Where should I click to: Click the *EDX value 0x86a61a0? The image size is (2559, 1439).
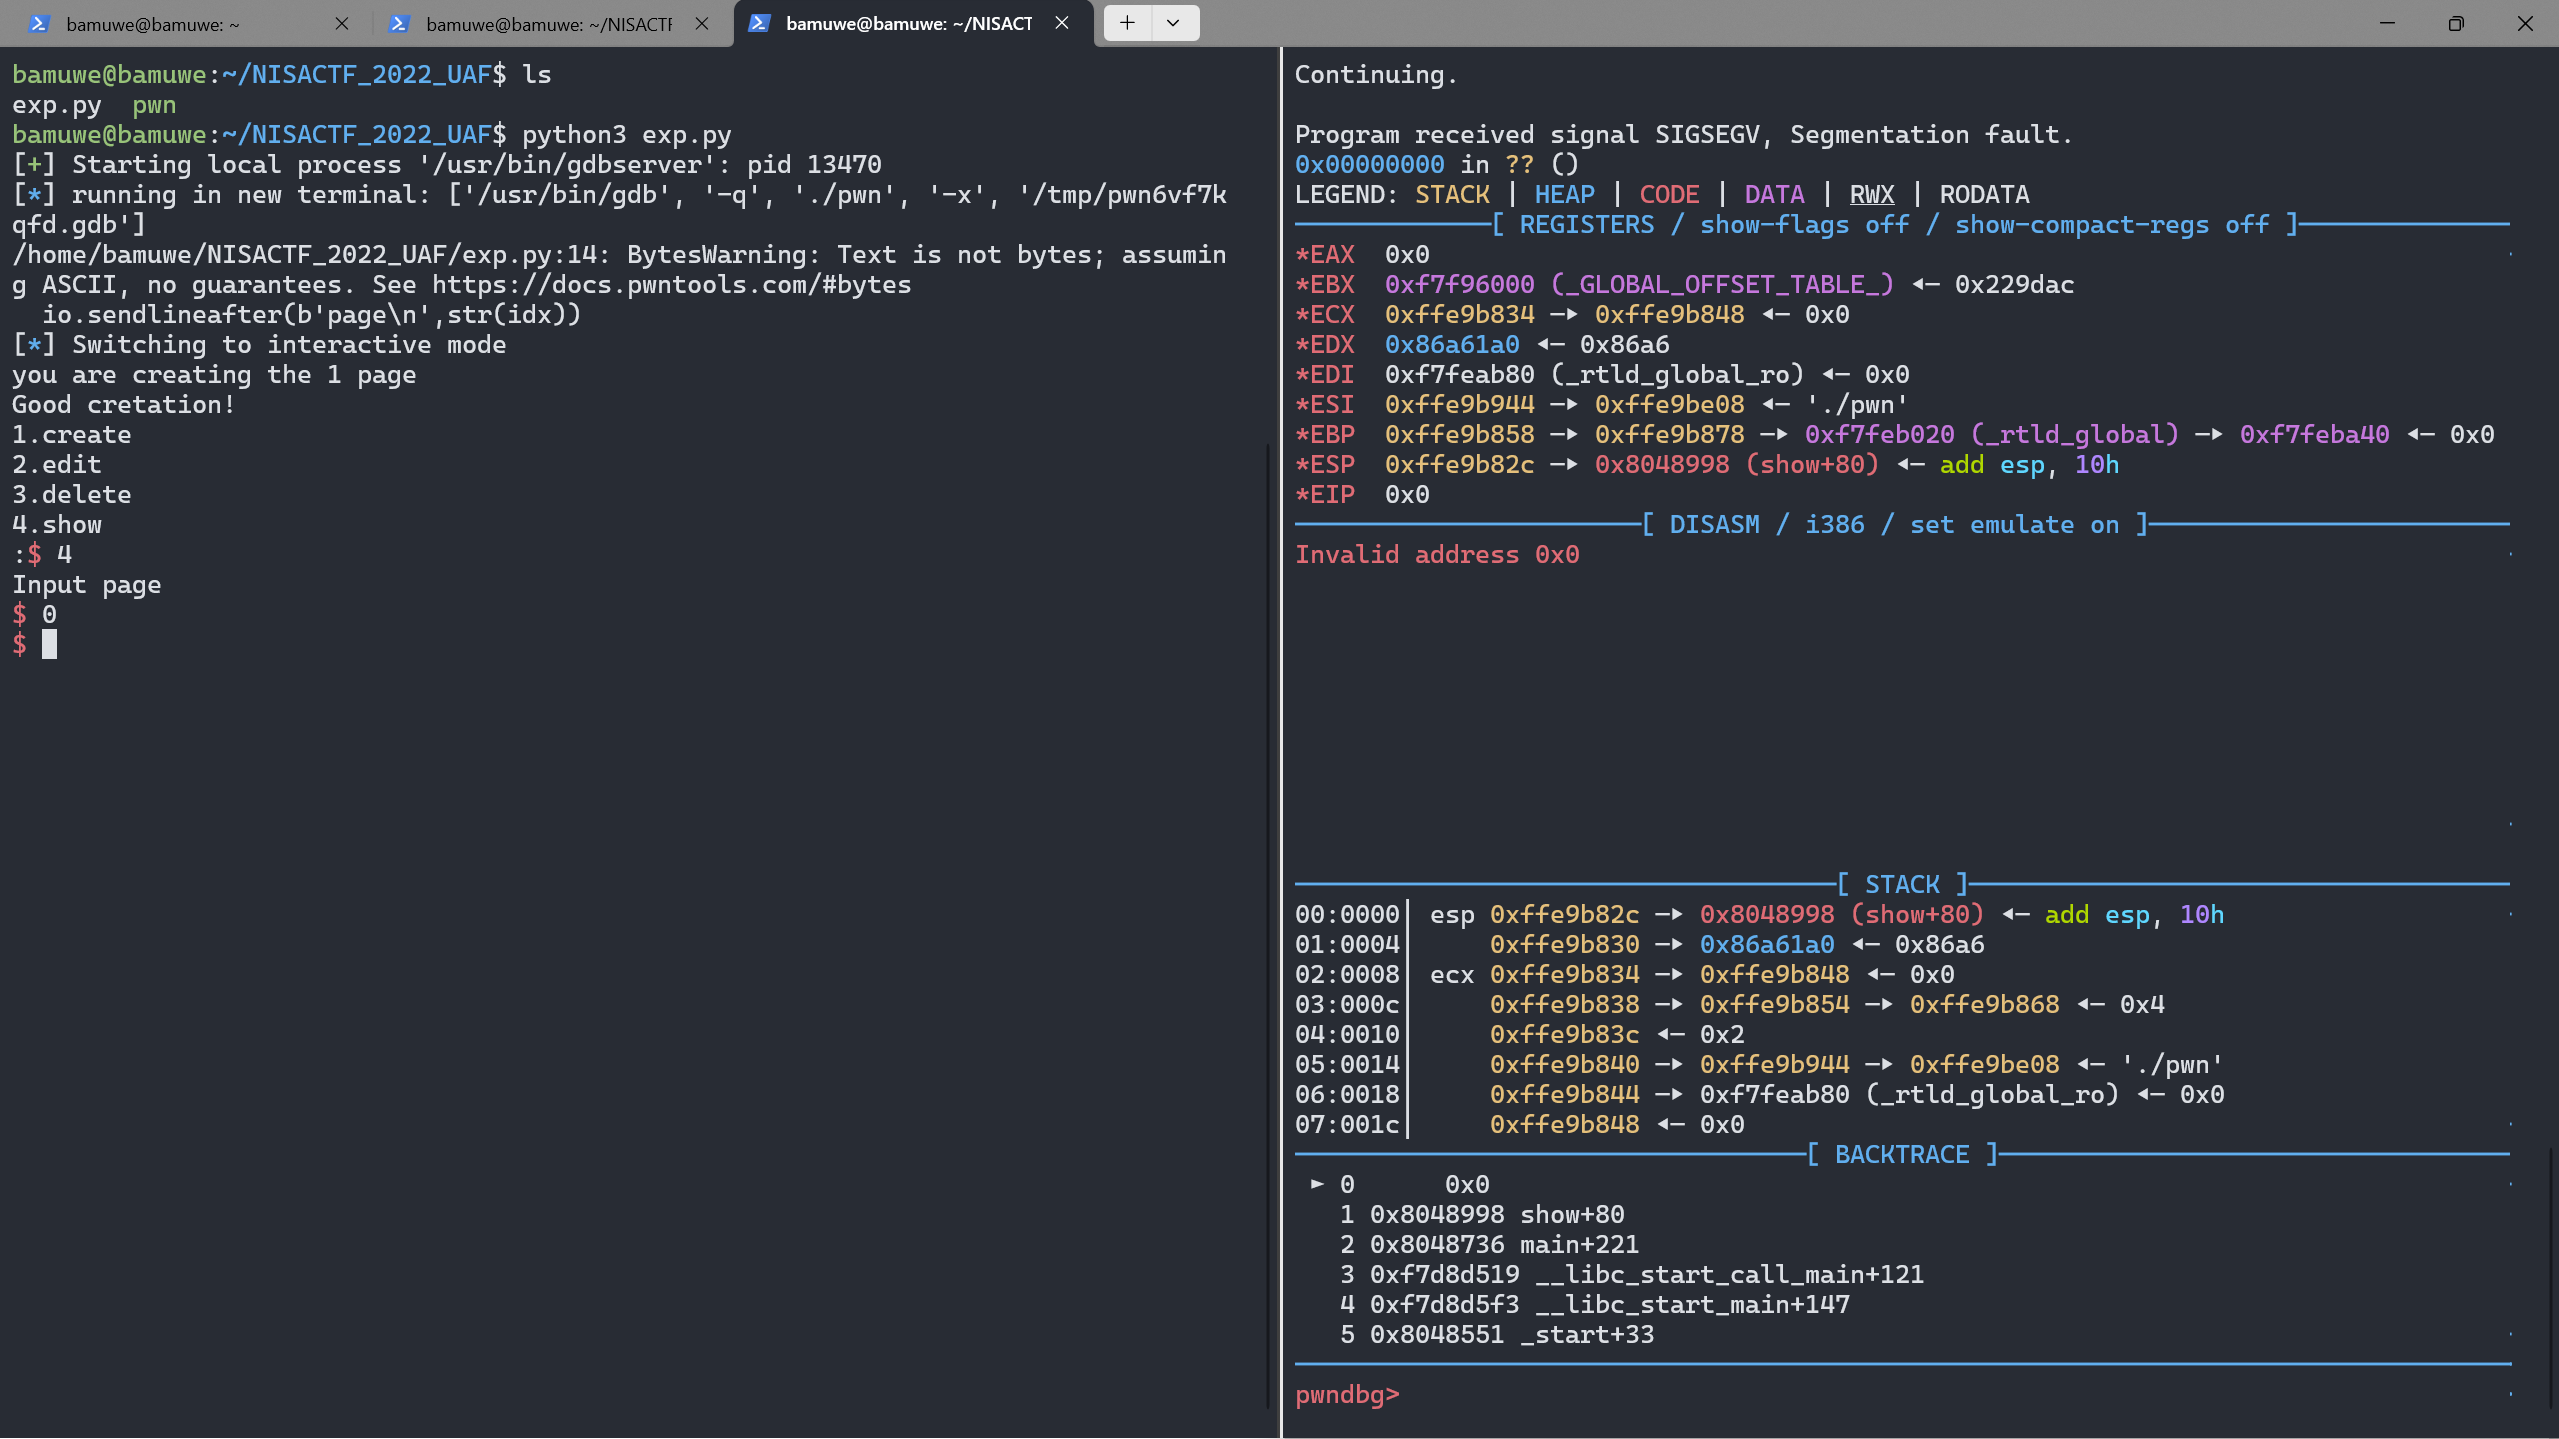tap(1452, 345)
